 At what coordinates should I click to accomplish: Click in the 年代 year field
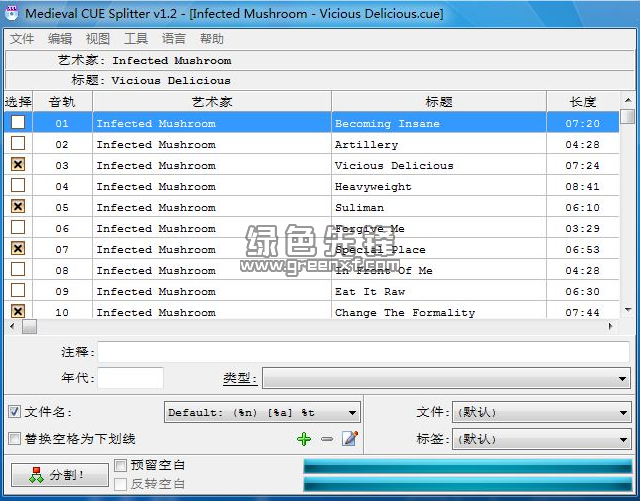pos(131,378)
